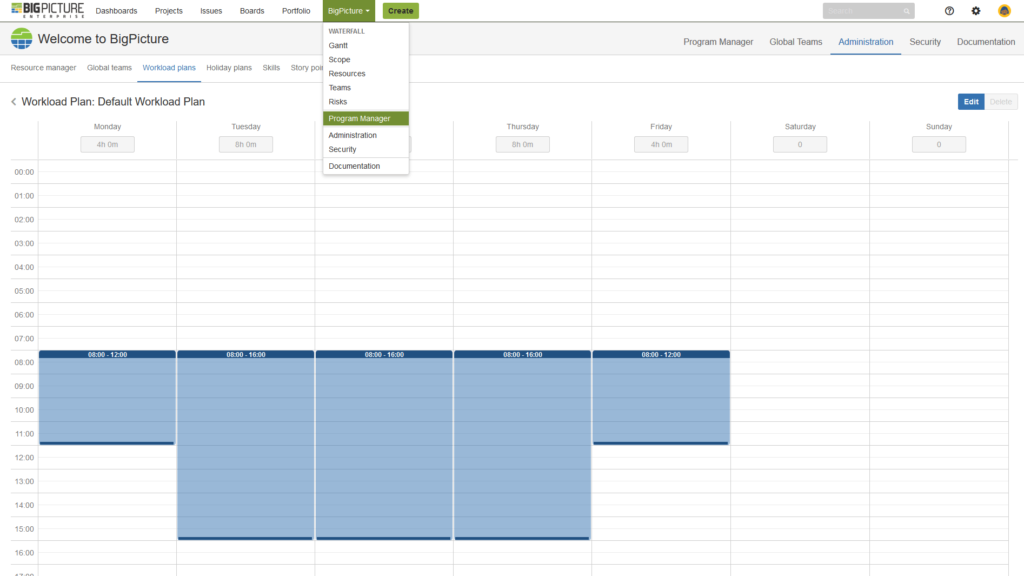Click inside the Search input field
This screenshot has width=1024, height=576.
860,10
